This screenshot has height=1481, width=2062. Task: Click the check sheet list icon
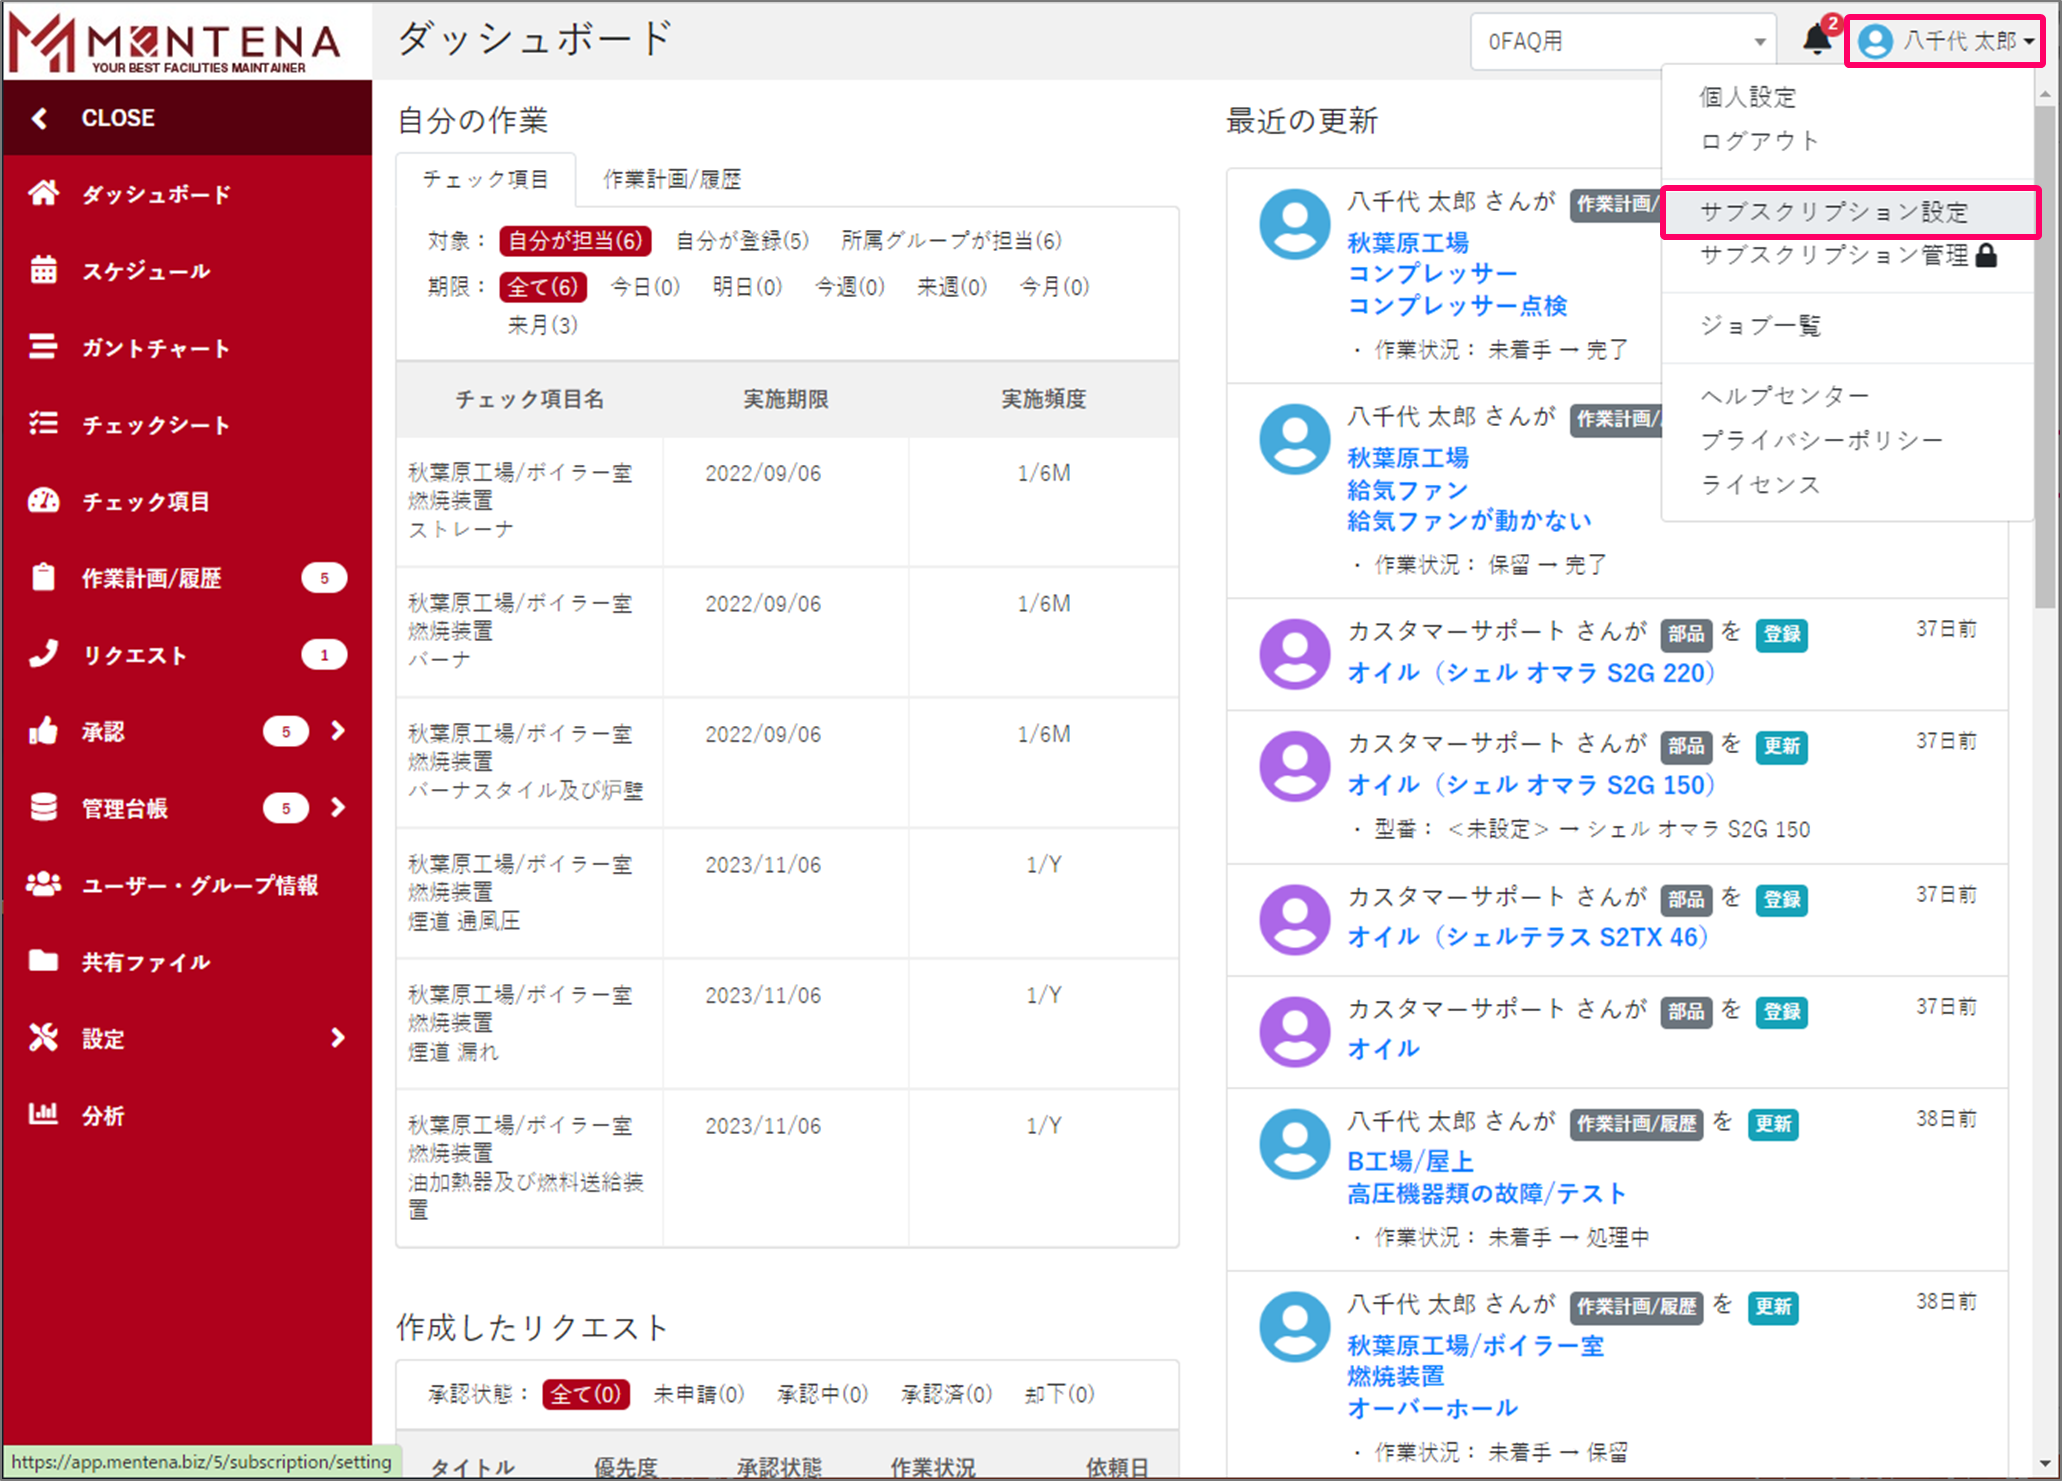point(43,424)
